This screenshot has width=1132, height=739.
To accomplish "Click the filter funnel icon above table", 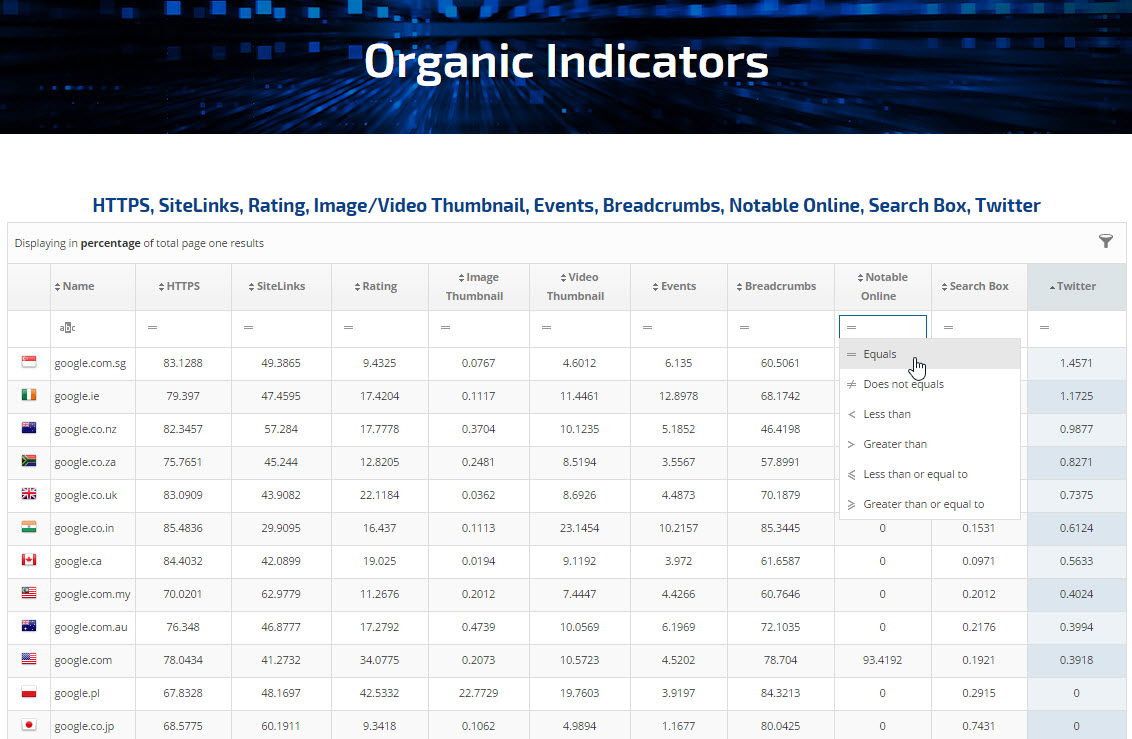I will click(1105, 241).
